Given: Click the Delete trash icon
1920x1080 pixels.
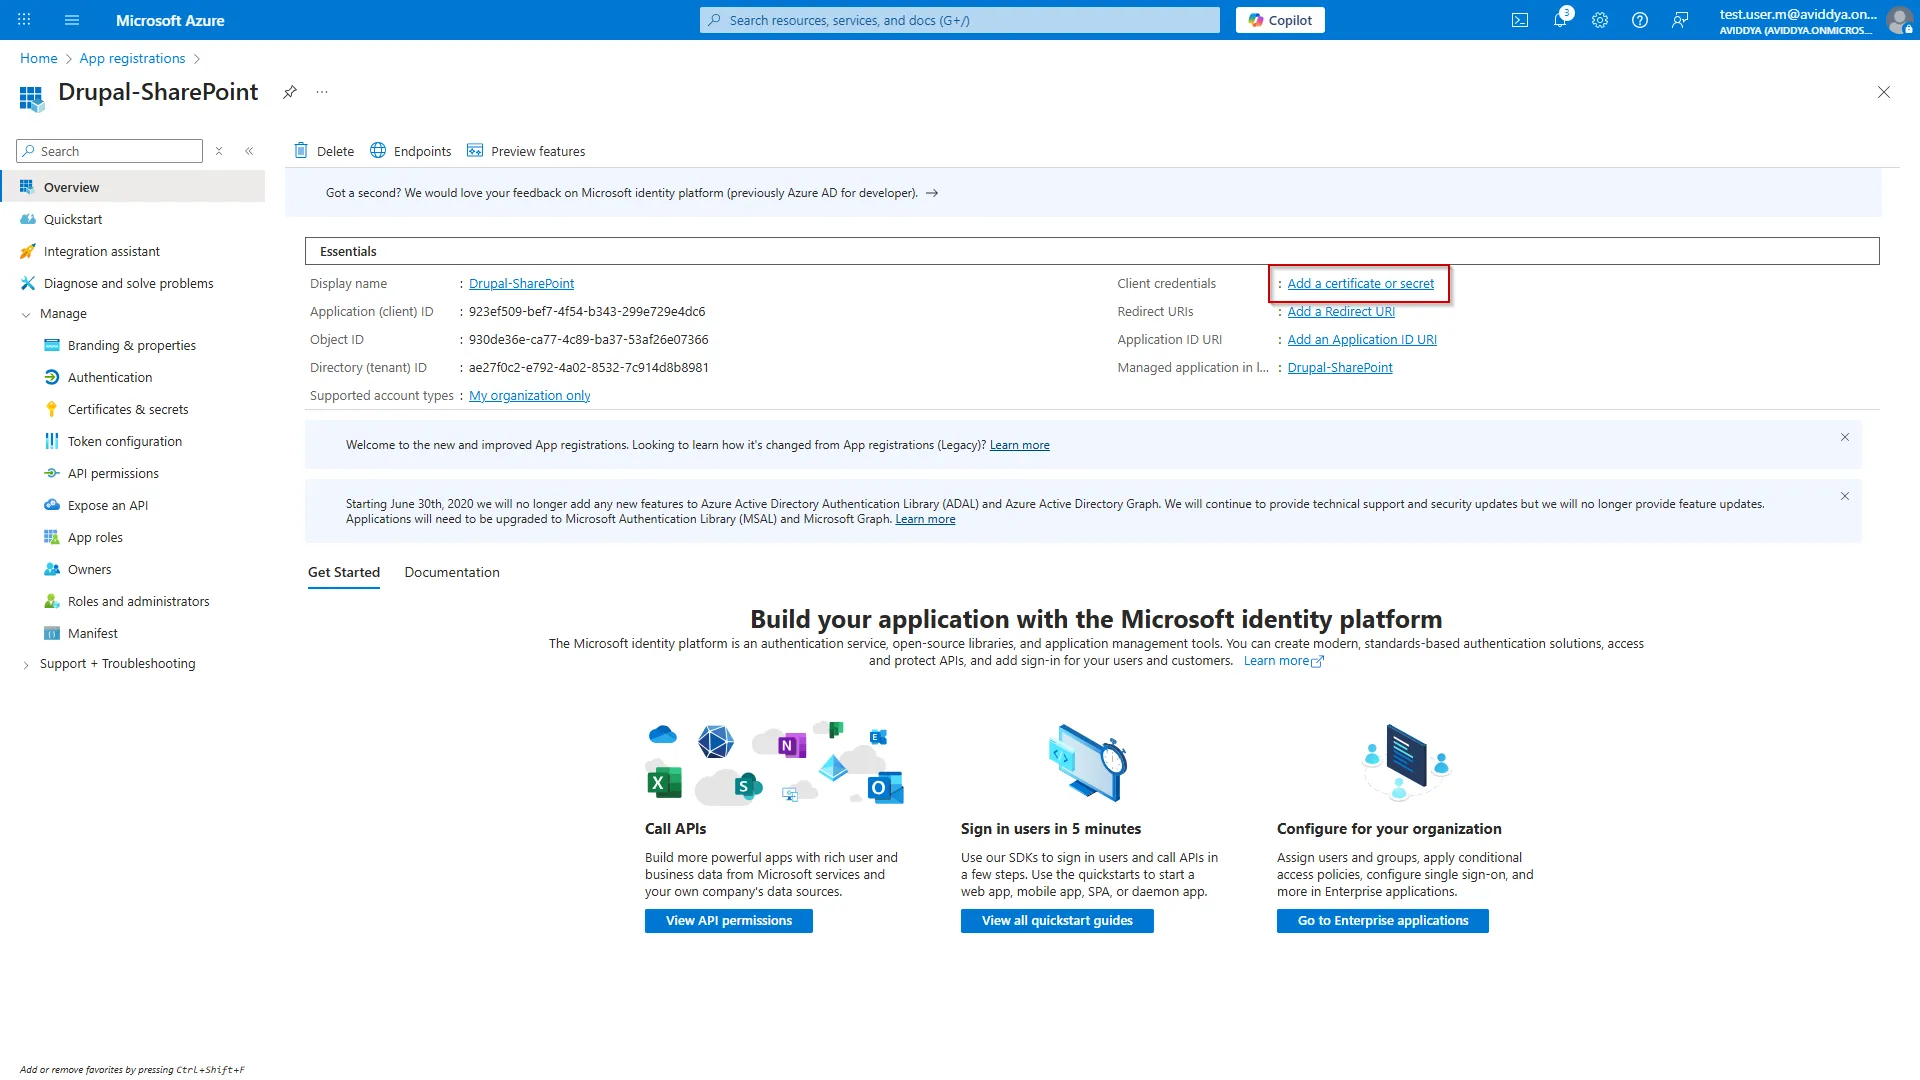Looking at the screenshot, I should click(301, 151).
